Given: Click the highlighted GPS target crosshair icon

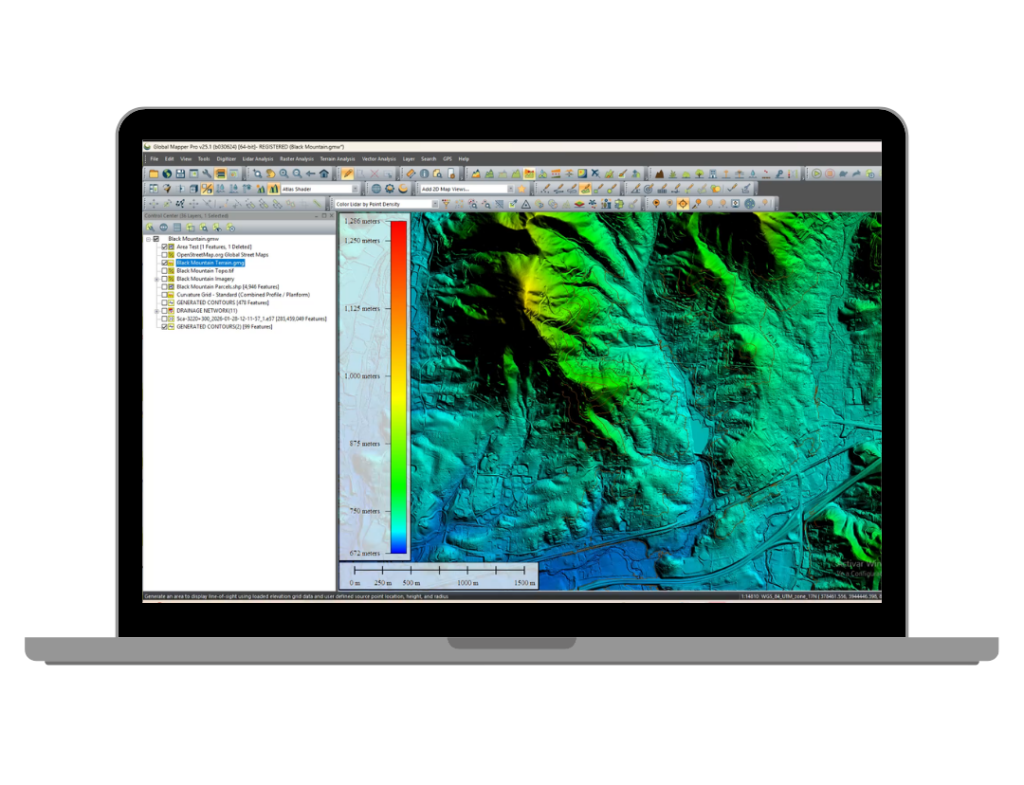Looking at the screenshot, I should [x=683, y=204].
